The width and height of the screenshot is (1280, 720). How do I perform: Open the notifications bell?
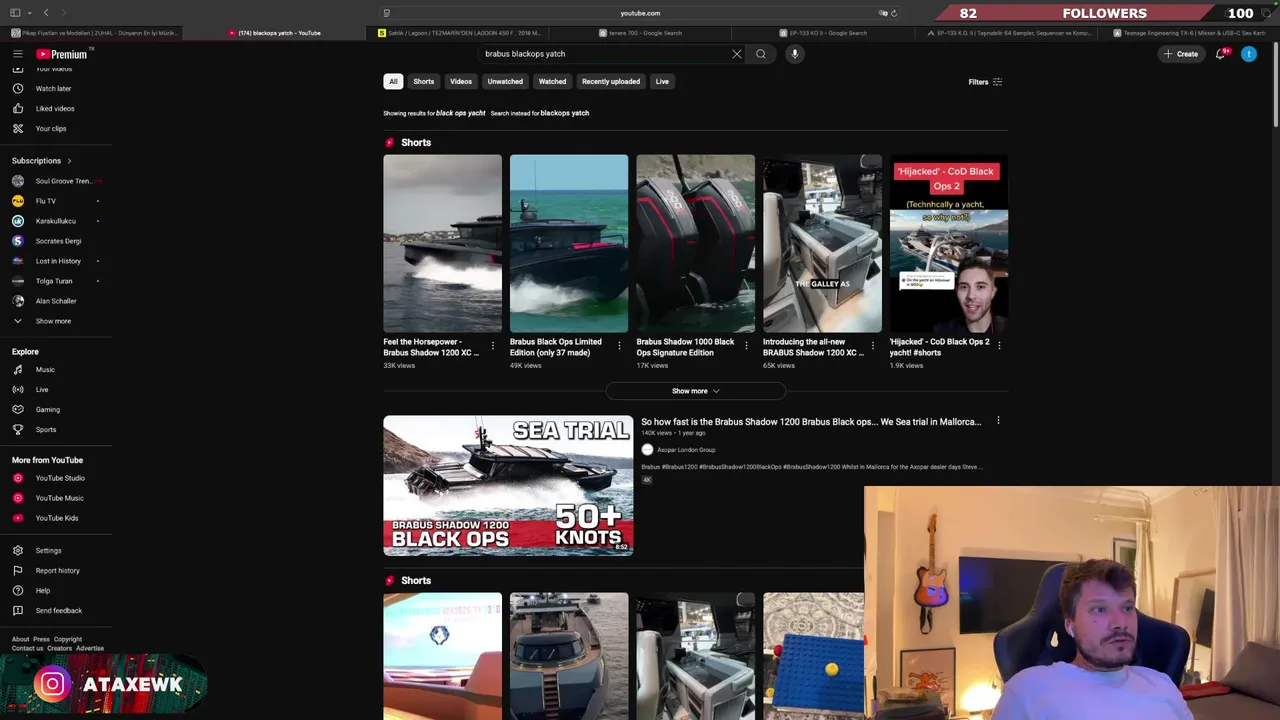coord(1220,54)
